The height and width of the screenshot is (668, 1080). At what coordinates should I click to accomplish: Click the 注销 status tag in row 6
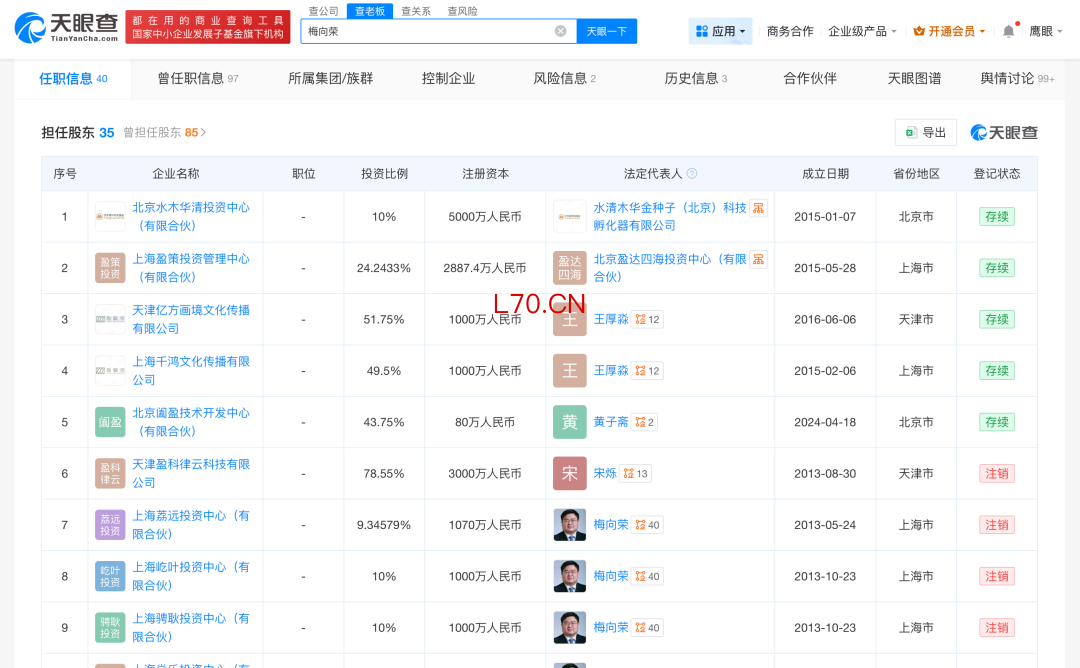(997, 474)
